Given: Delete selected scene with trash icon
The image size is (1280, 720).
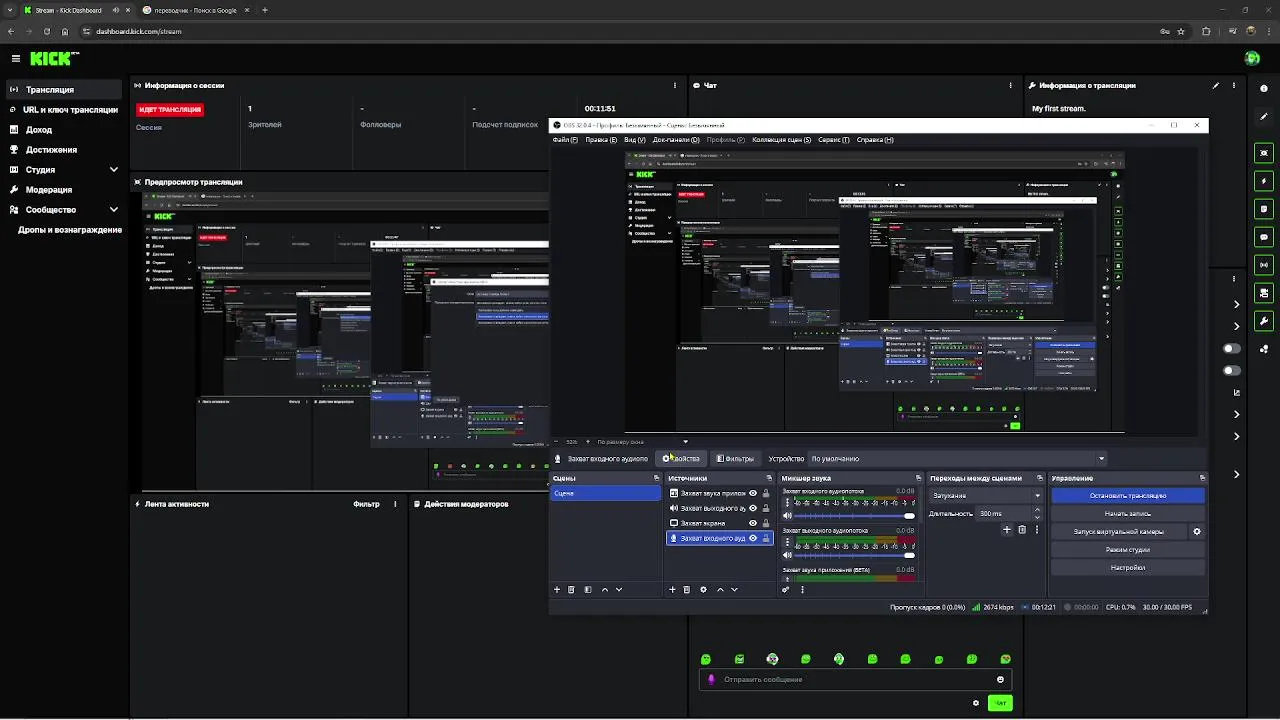Looking at the screenshot, I should coord(572,590).
